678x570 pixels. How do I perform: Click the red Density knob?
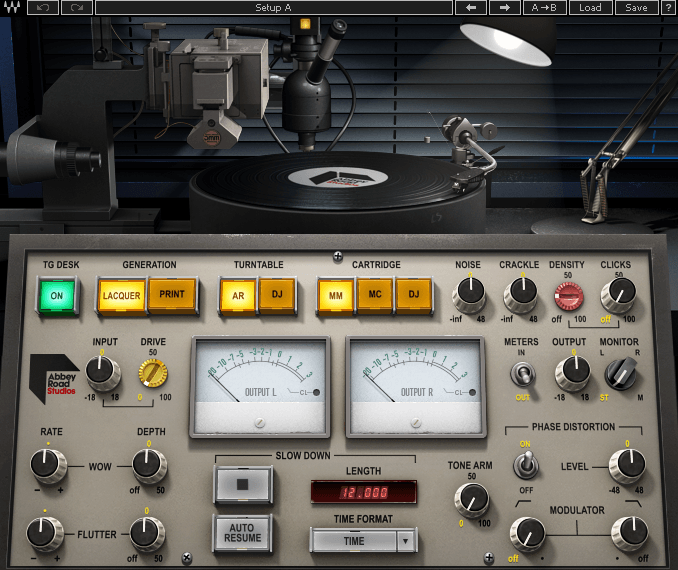569,296
